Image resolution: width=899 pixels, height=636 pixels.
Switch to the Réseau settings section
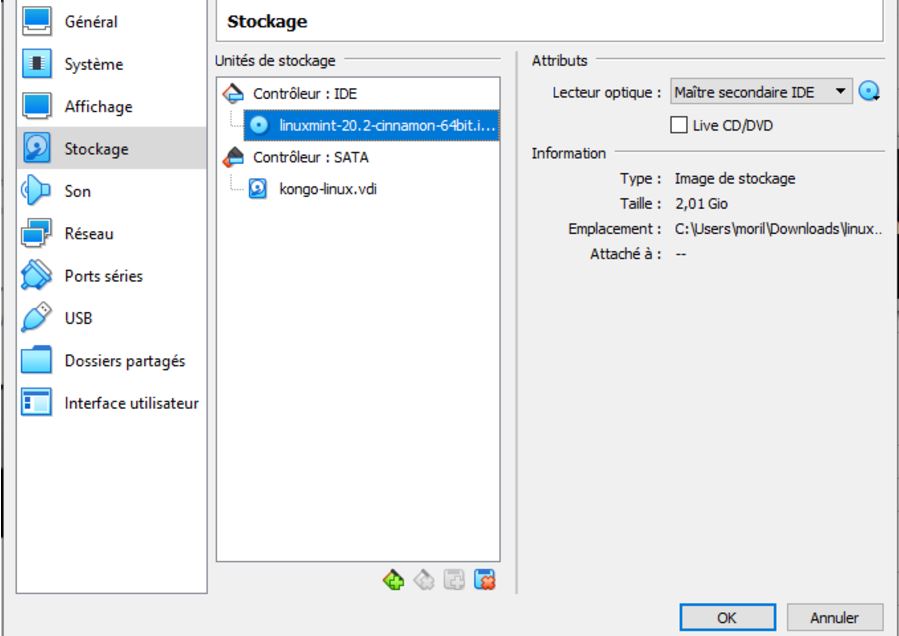[89, 234]
